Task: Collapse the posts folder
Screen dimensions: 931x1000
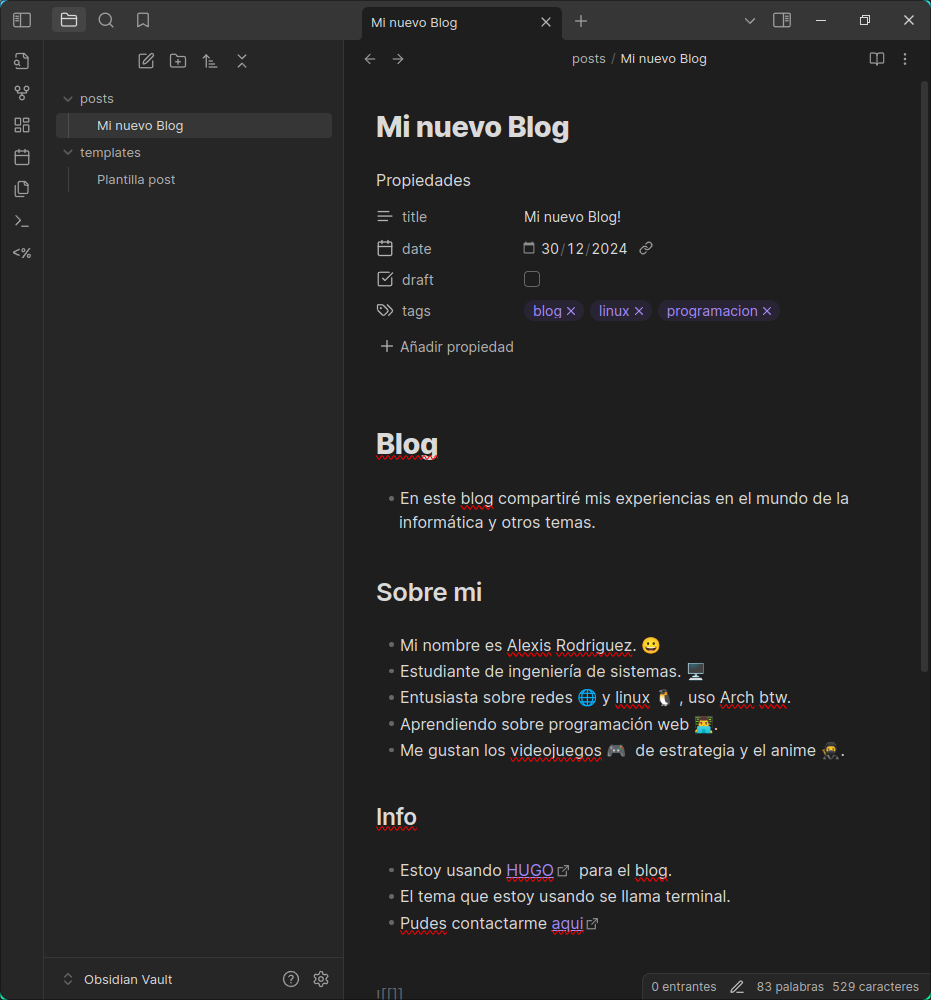Action: point(68,99)
